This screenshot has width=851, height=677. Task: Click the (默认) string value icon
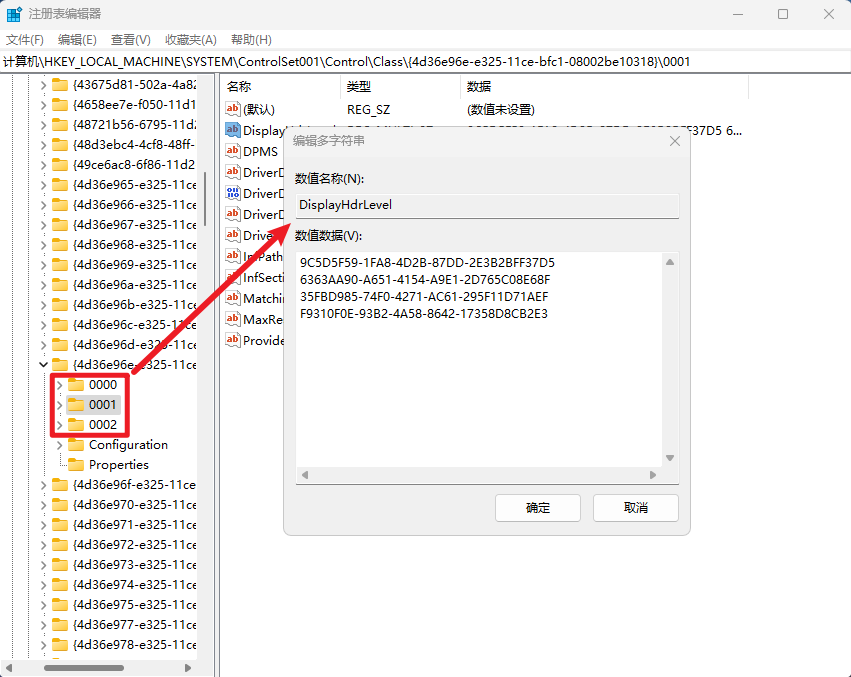(x=233, y=109)
